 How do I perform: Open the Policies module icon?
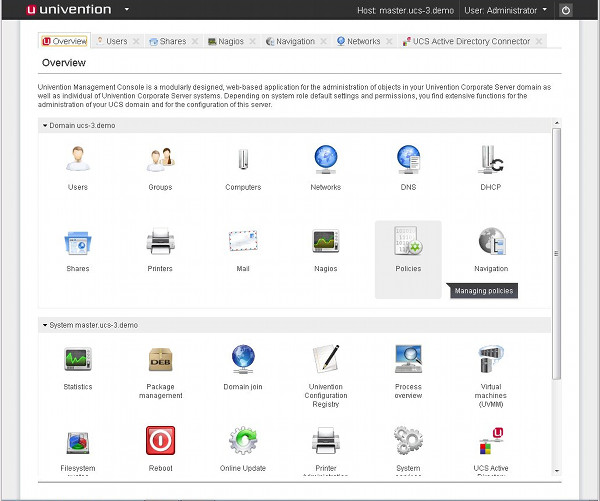click(x=408, y=240)
